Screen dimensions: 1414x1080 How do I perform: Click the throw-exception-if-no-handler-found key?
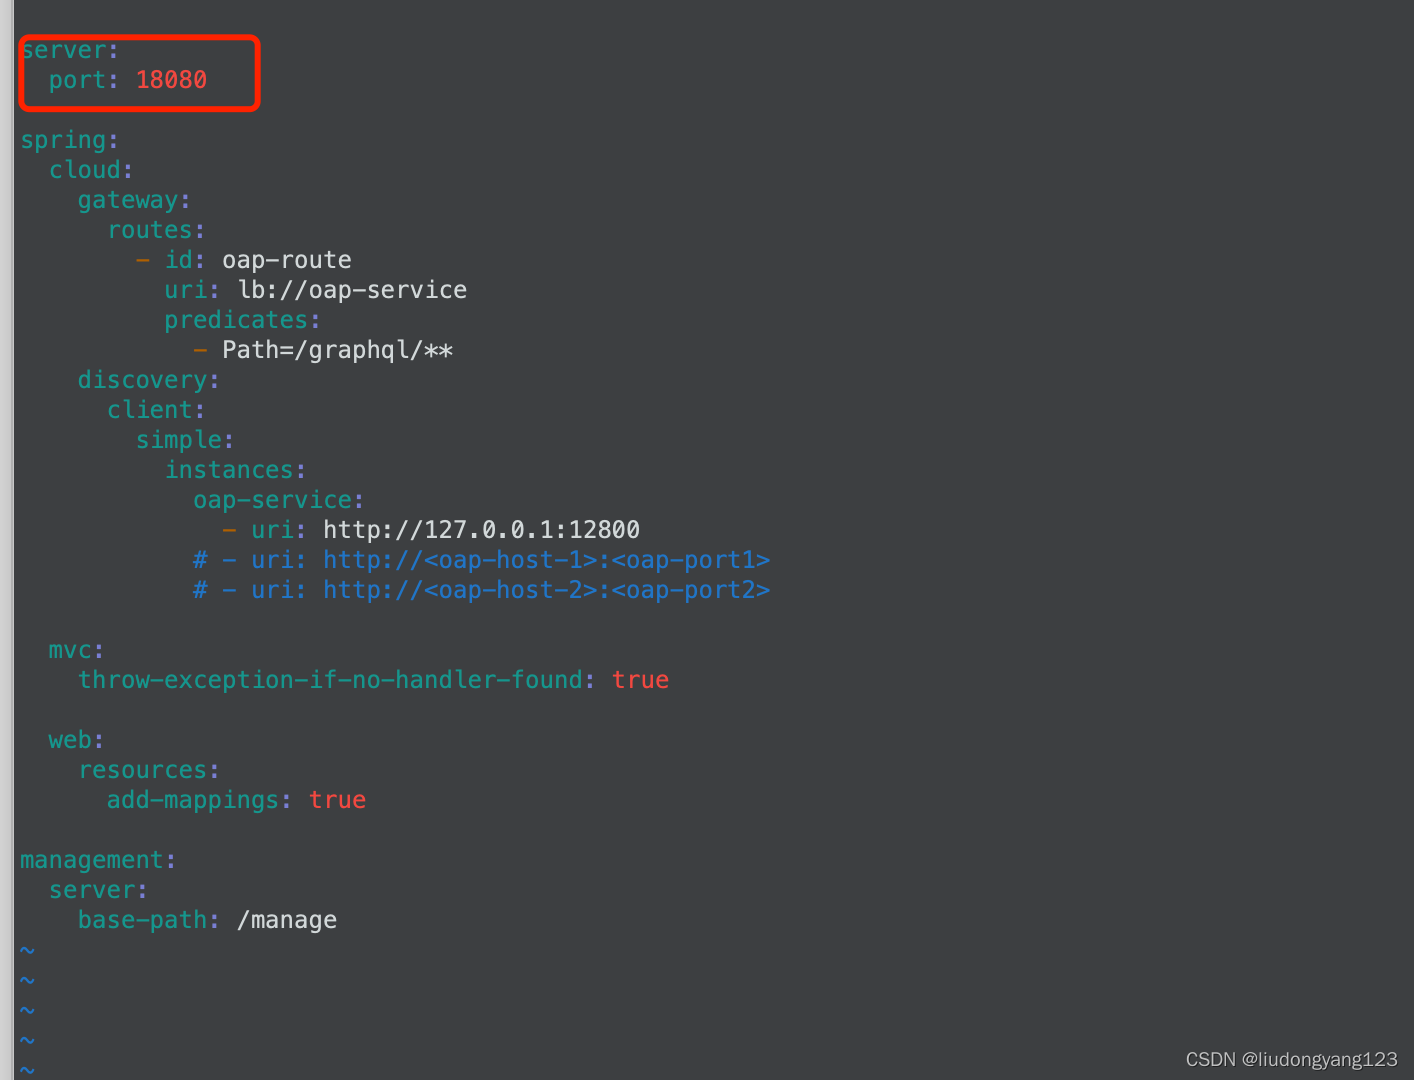click(330, 680)
